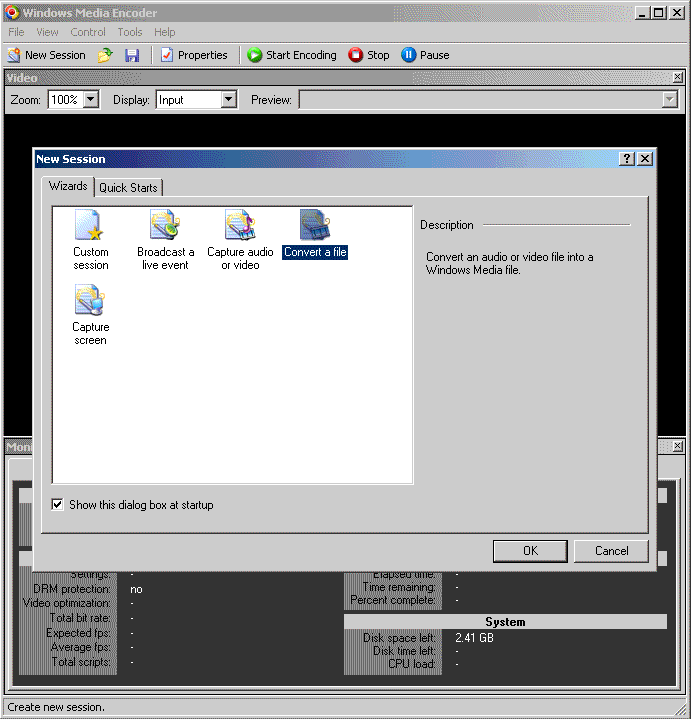This screenshot has width=691, height=719.
Task: Click the 'Time remaining:' label
Action: 398,587
